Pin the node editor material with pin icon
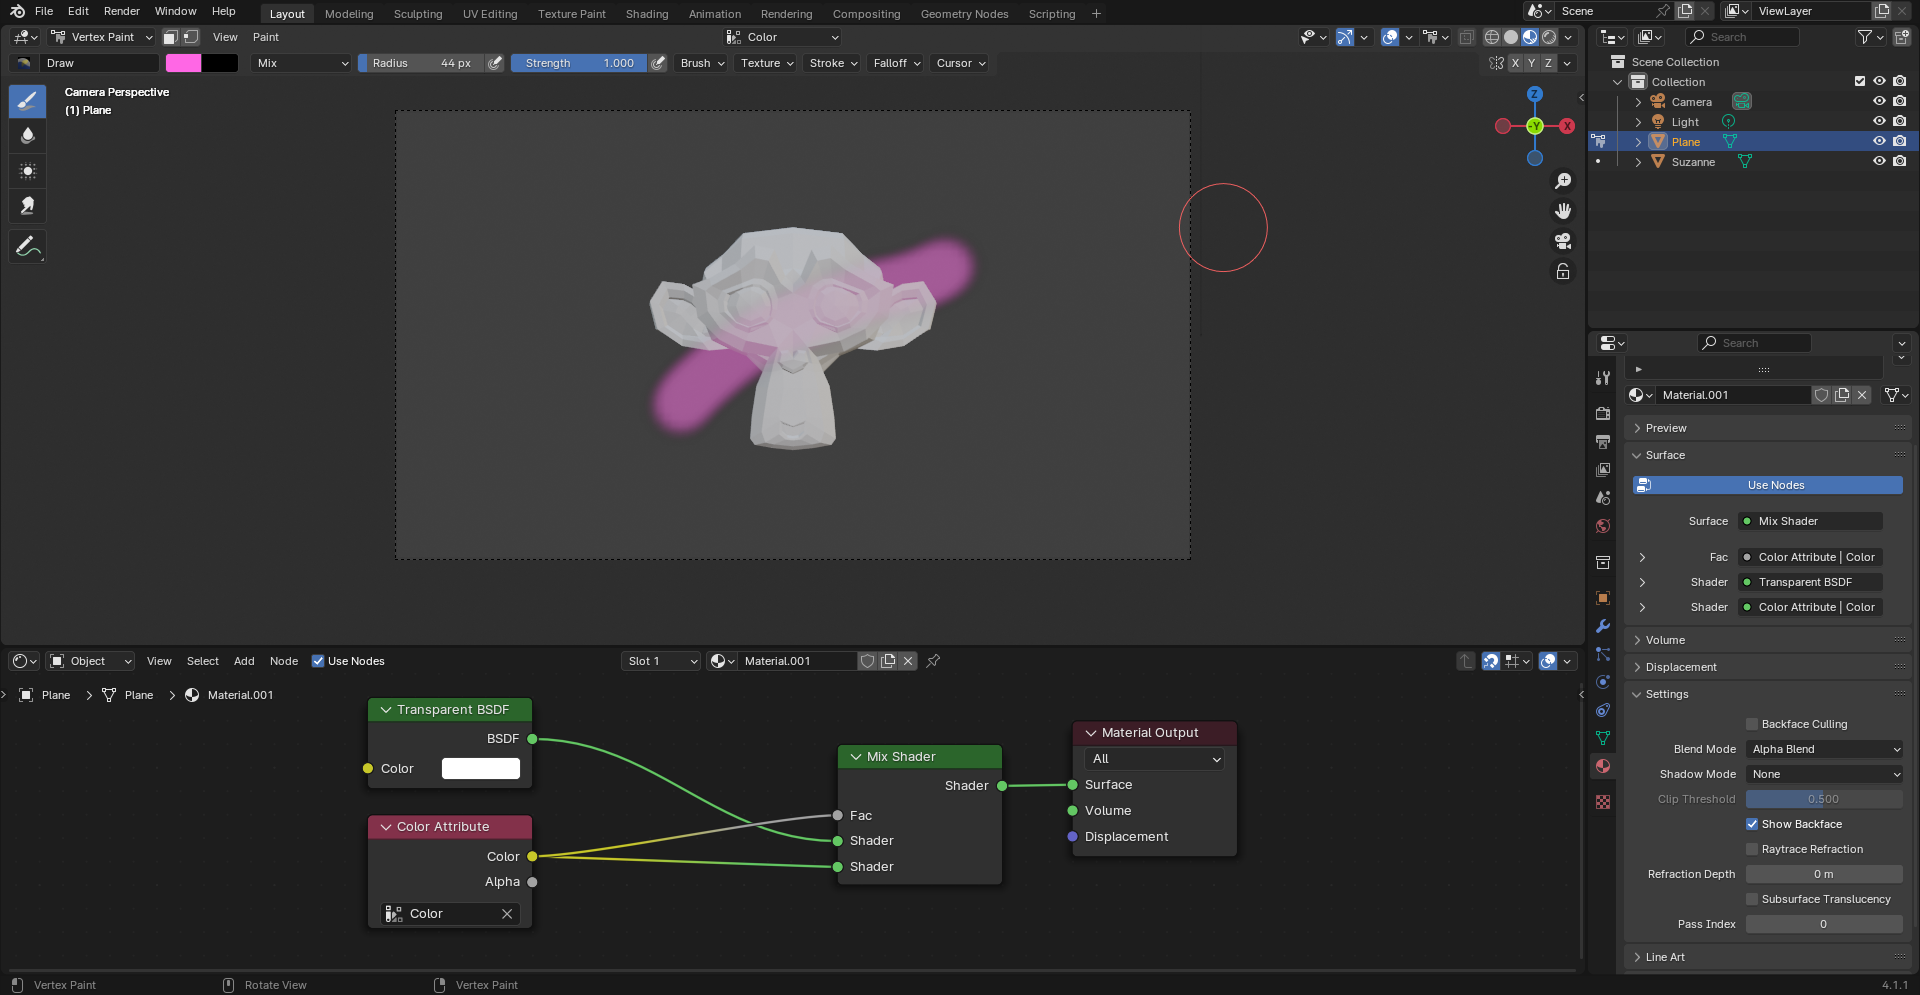Screen dimensions: 1920x995 [933, 661]
